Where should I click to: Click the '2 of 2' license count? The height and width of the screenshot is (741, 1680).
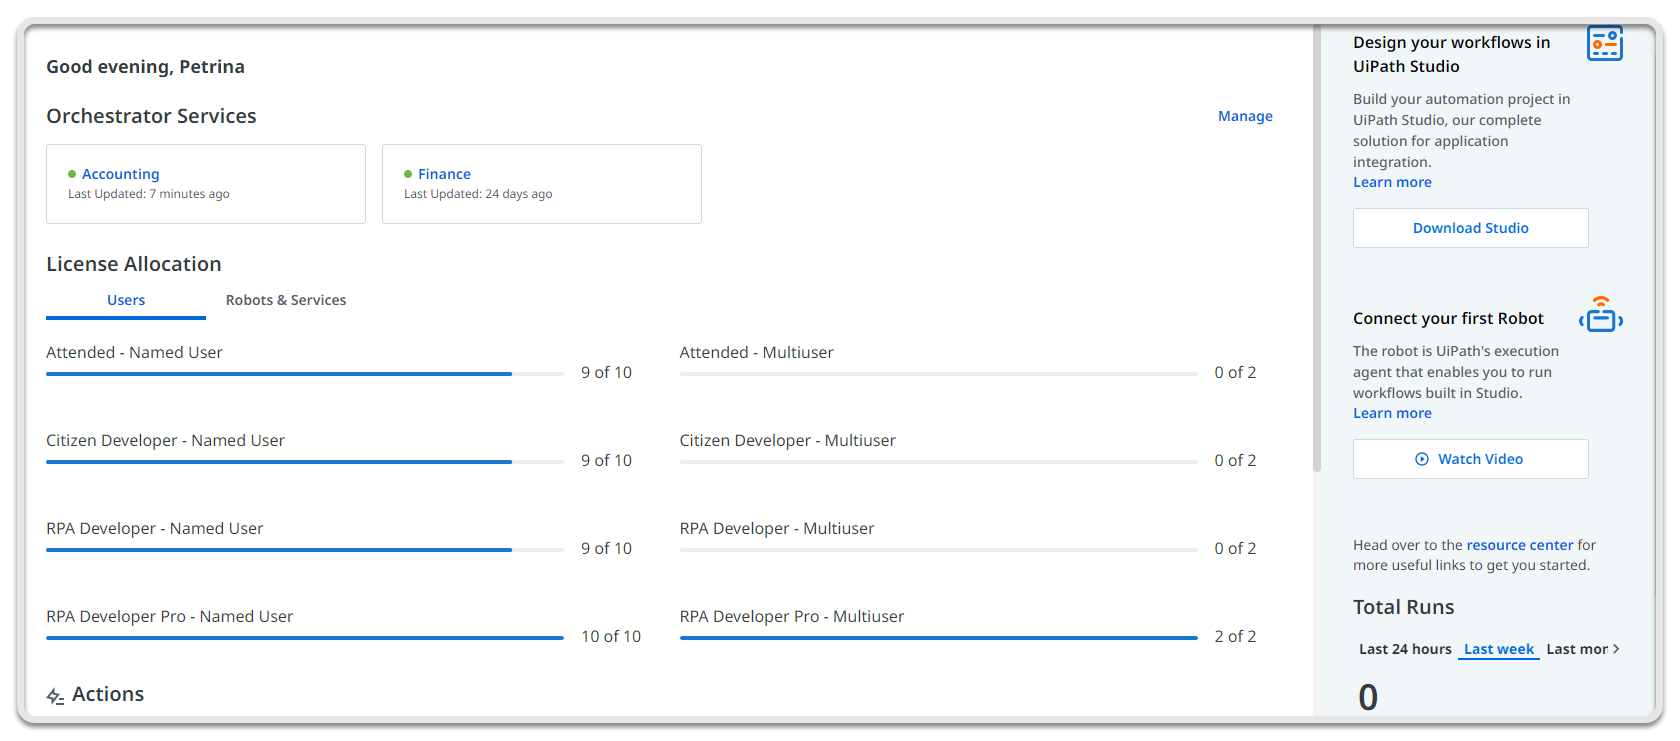(x=1235, y=636)
